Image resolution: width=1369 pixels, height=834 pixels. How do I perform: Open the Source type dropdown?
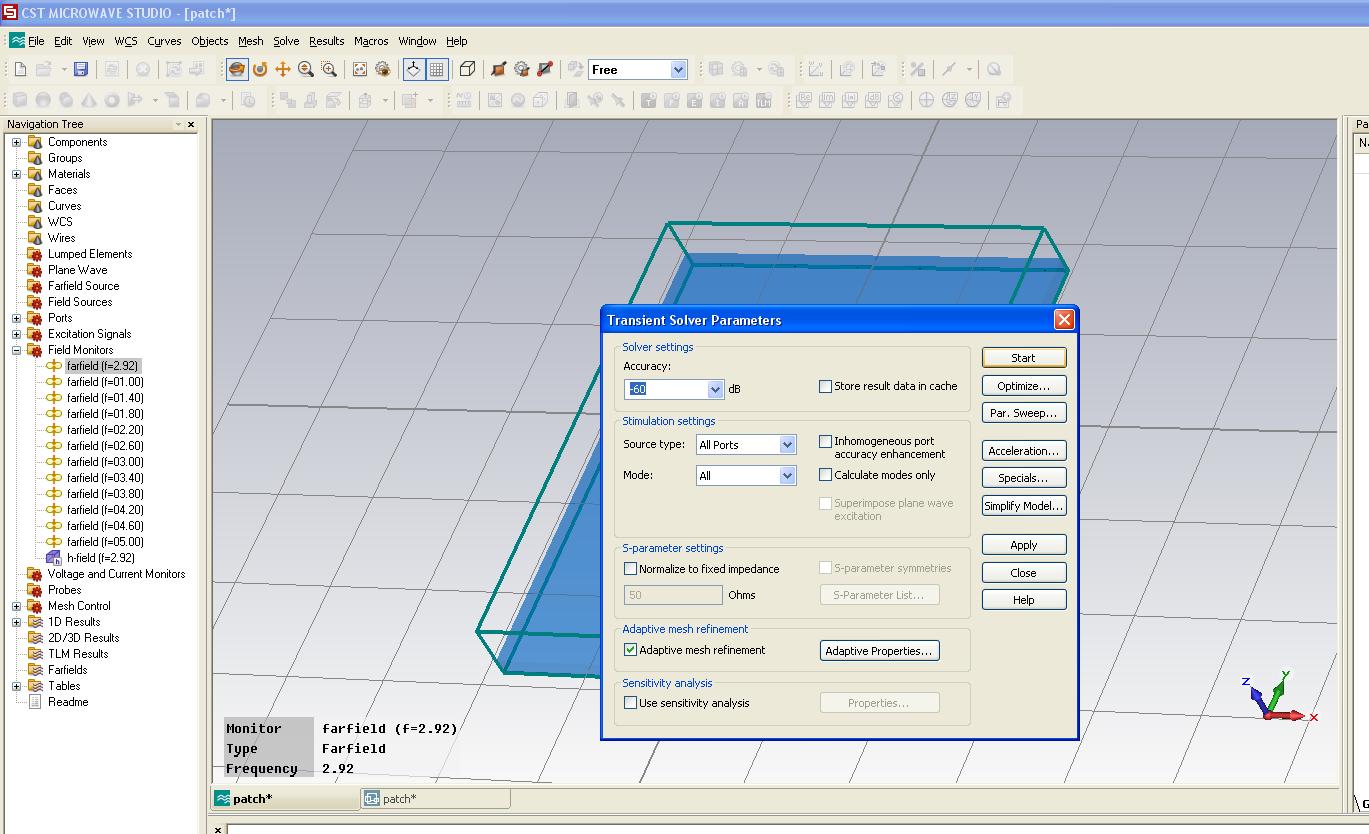point(787,445)
